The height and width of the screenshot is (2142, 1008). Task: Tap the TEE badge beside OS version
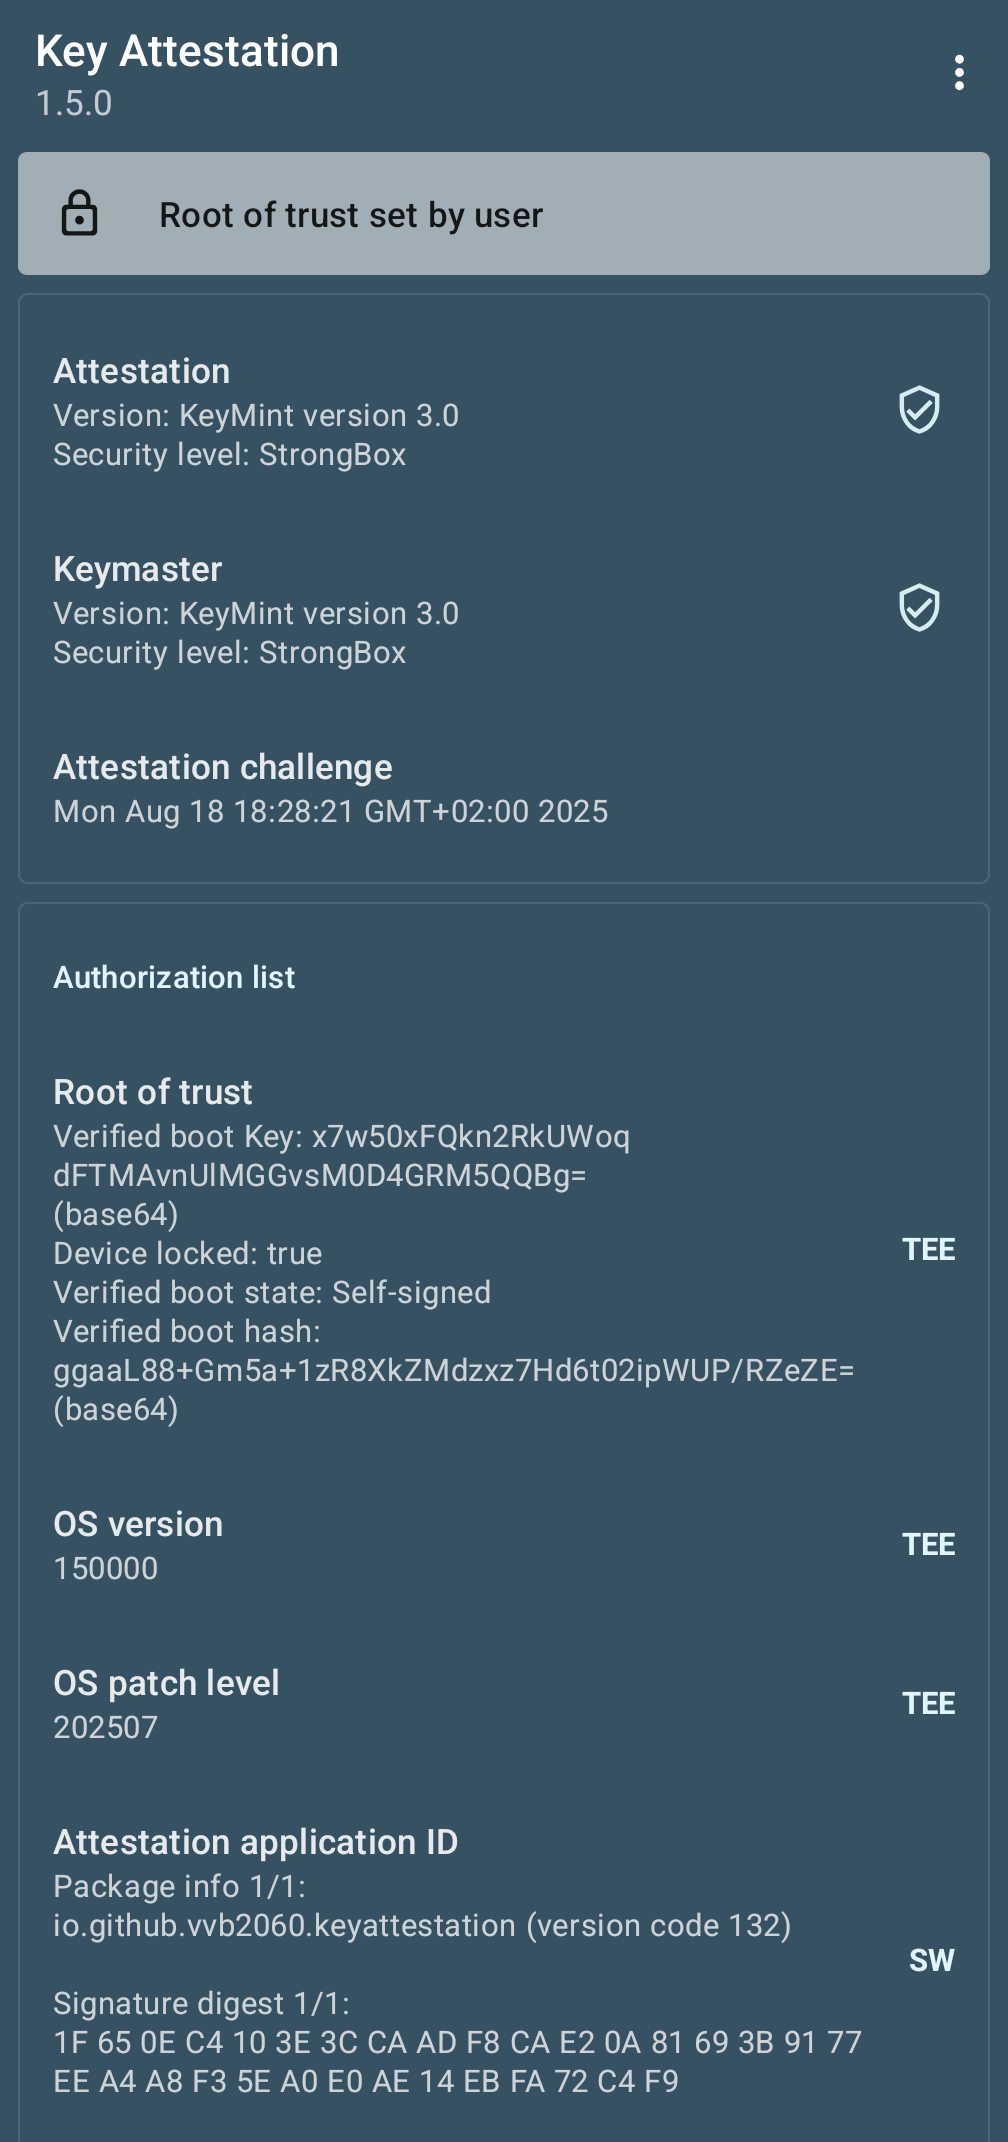click(928, 1545)
